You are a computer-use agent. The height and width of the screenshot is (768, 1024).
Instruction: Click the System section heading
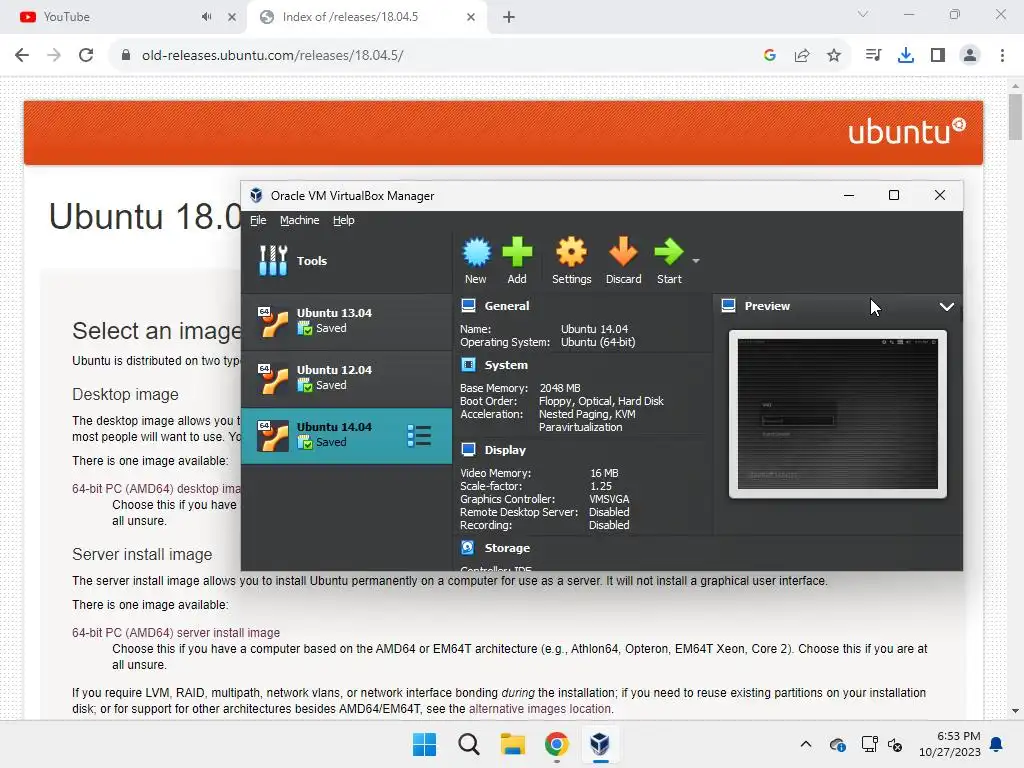pos(506,365)
